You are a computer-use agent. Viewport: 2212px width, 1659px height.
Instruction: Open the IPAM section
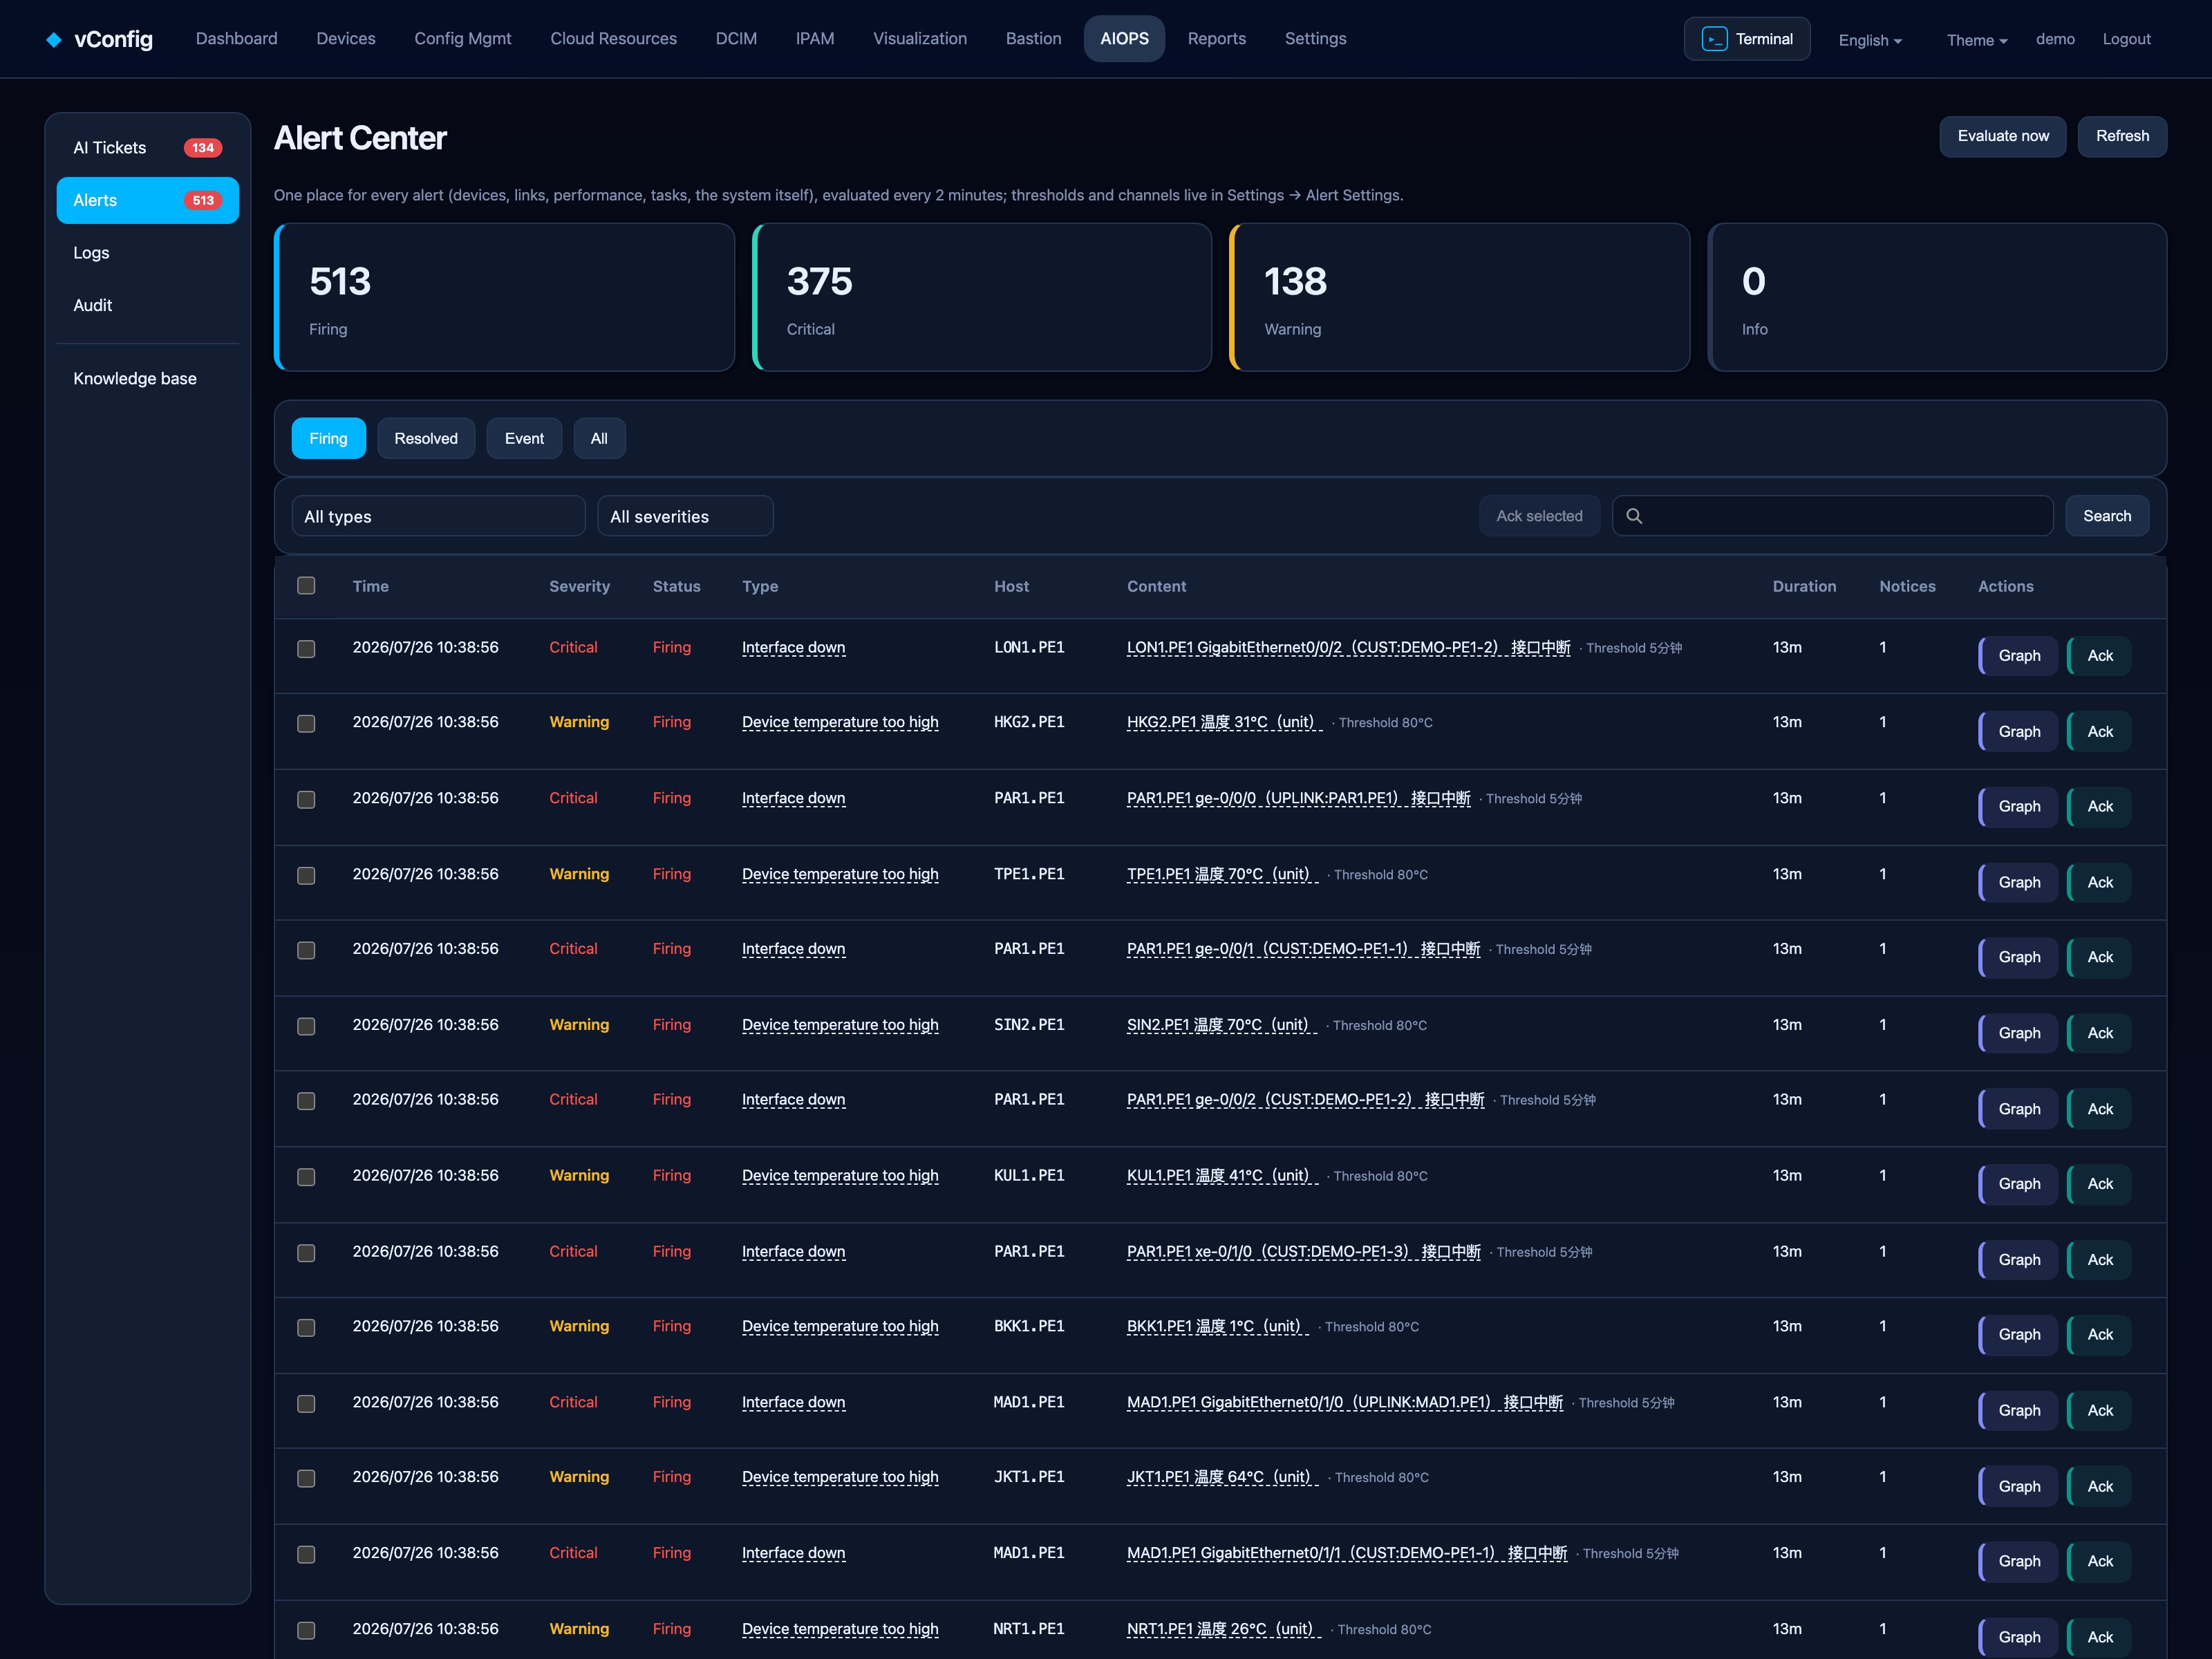coord(815,39)
